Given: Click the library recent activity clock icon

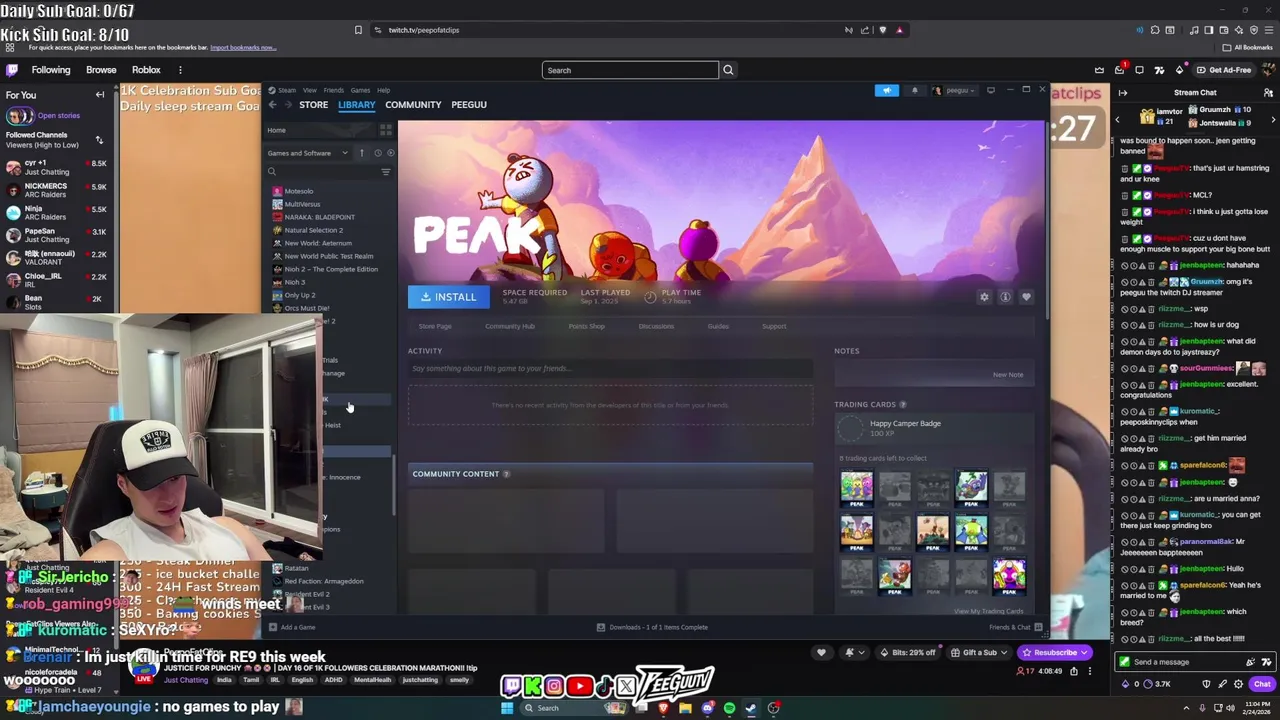Looking at the screenshot, I should pos(377,153).
